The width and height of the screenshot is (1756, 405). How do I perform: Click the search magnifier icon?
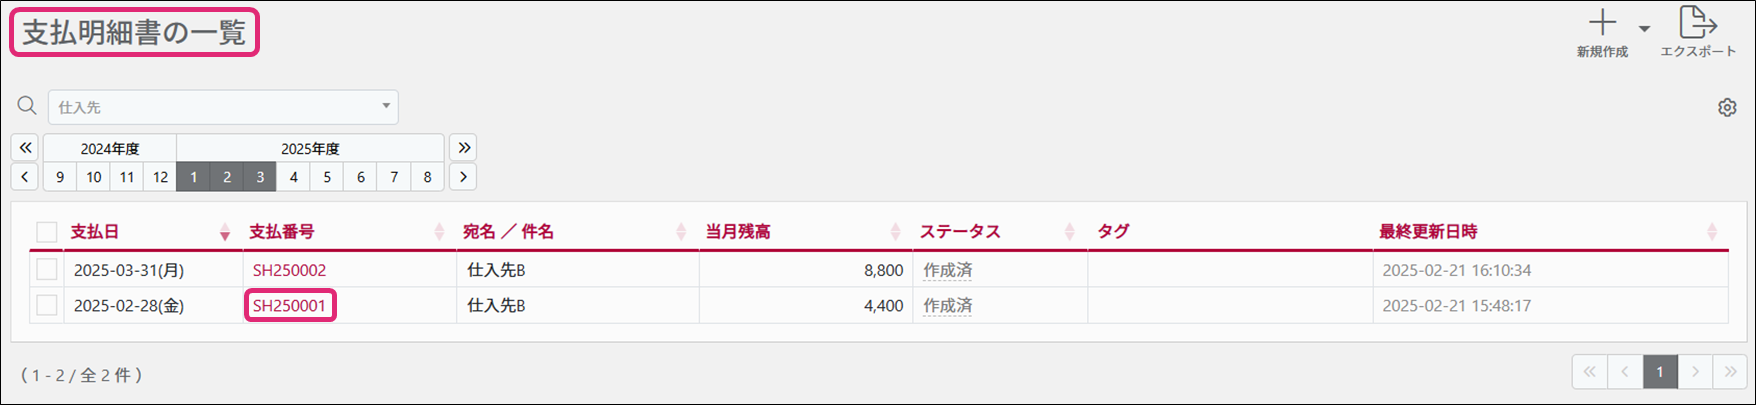click(27, 106)
